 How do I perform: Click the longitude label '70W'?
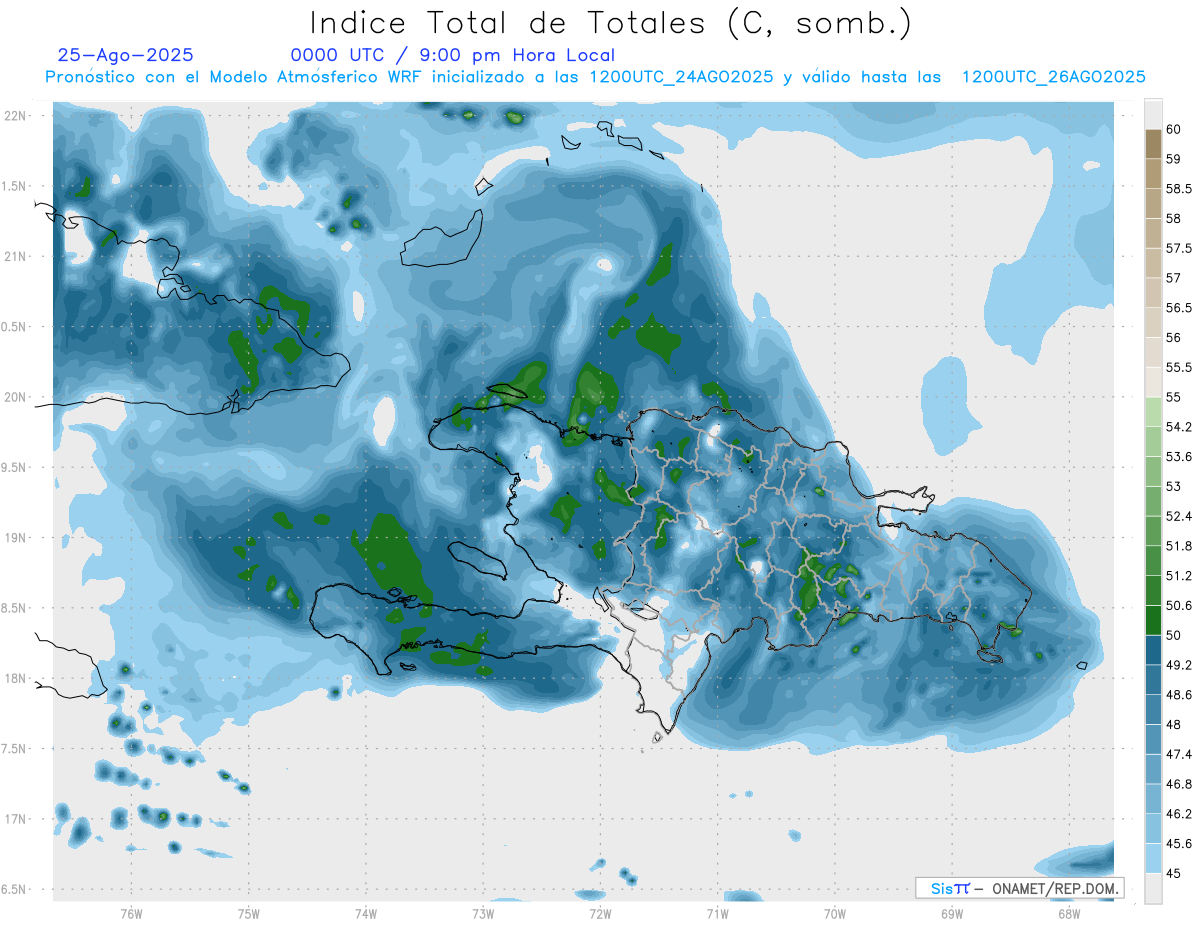[835, 914]
